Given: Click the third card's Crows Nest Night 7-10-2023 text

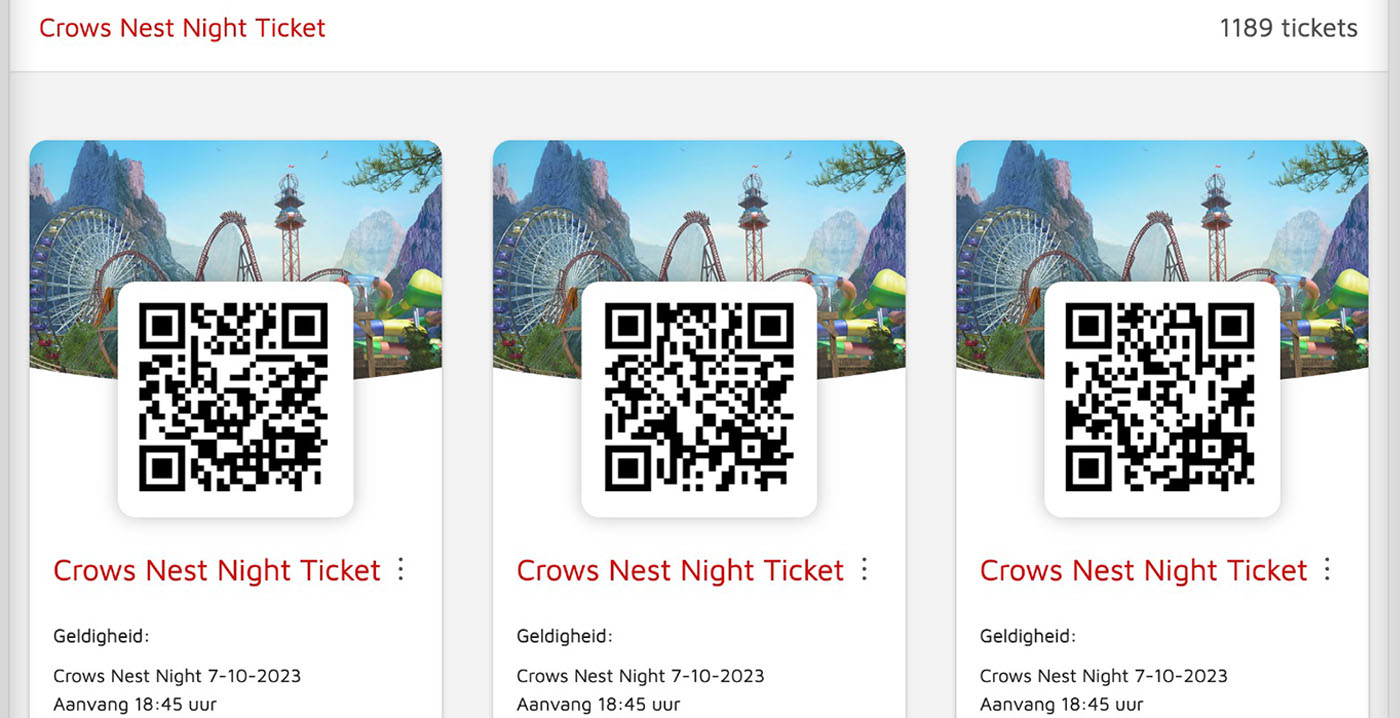Looking at the screenshot, I should 1104,676.
